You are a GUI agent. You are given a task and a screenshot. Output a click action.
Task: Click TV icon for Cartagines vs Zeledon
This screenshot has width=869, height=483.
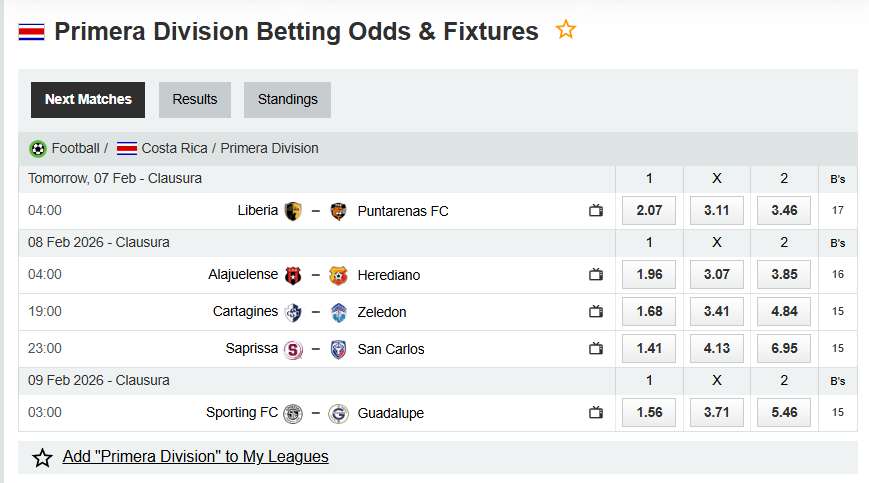(x=596, y=312)
